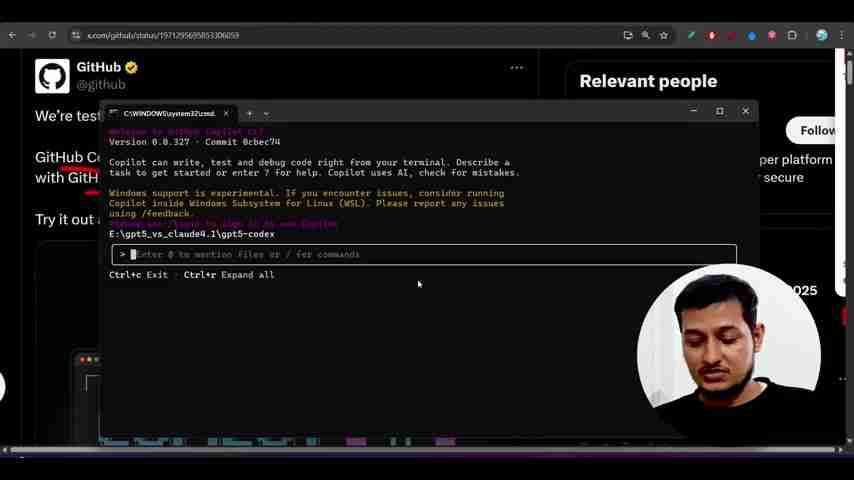Open the browser three-dot menu
This screenshot has width=854, height=480.
click(x=842, y=35)
